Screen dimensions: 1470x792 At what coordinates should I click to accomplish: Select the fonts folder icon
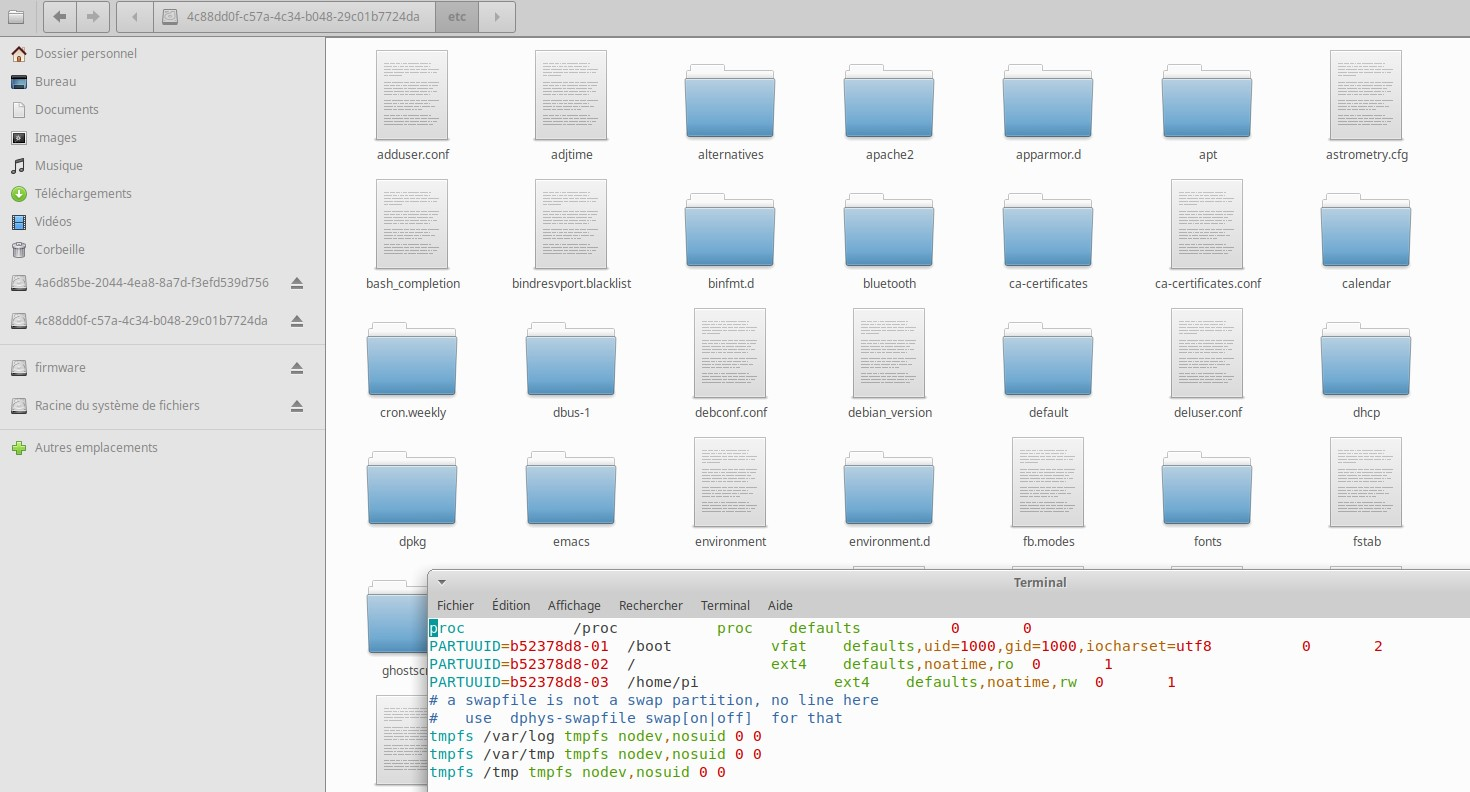click(x=1207, y=488)
